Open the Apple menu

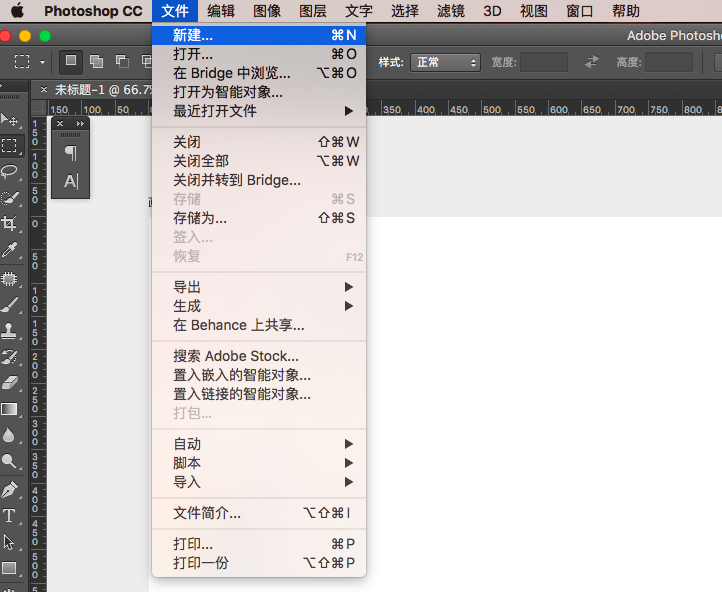[x=17, y=11]
